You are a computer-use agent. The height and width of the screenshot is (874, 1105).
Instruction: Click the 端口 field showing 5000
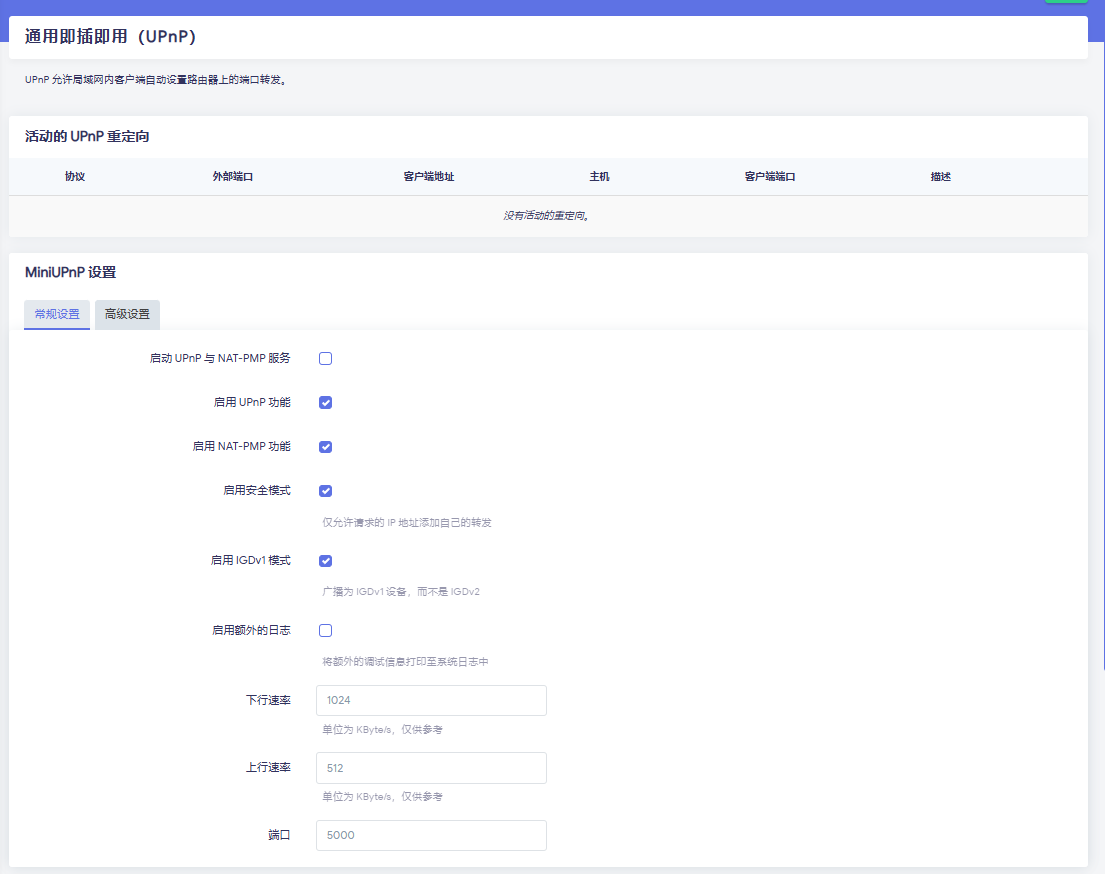click(x=431, y=835)
